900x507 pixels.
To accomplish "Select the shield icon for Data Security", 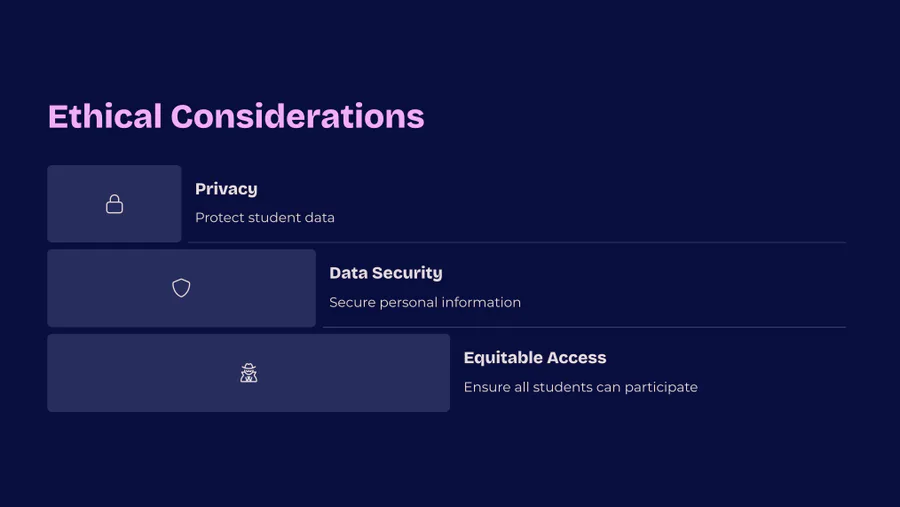I will [x=181, y=288].
